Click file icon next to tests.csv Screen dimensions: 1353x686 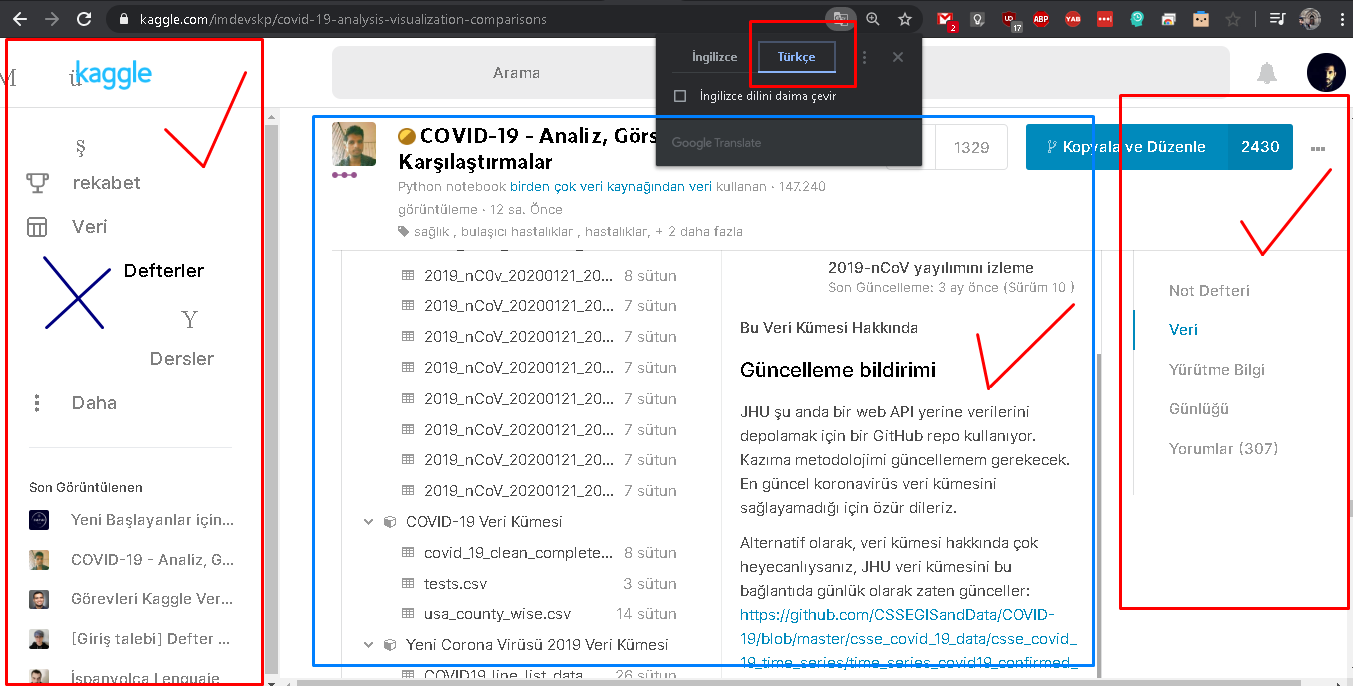pos(408,584)
